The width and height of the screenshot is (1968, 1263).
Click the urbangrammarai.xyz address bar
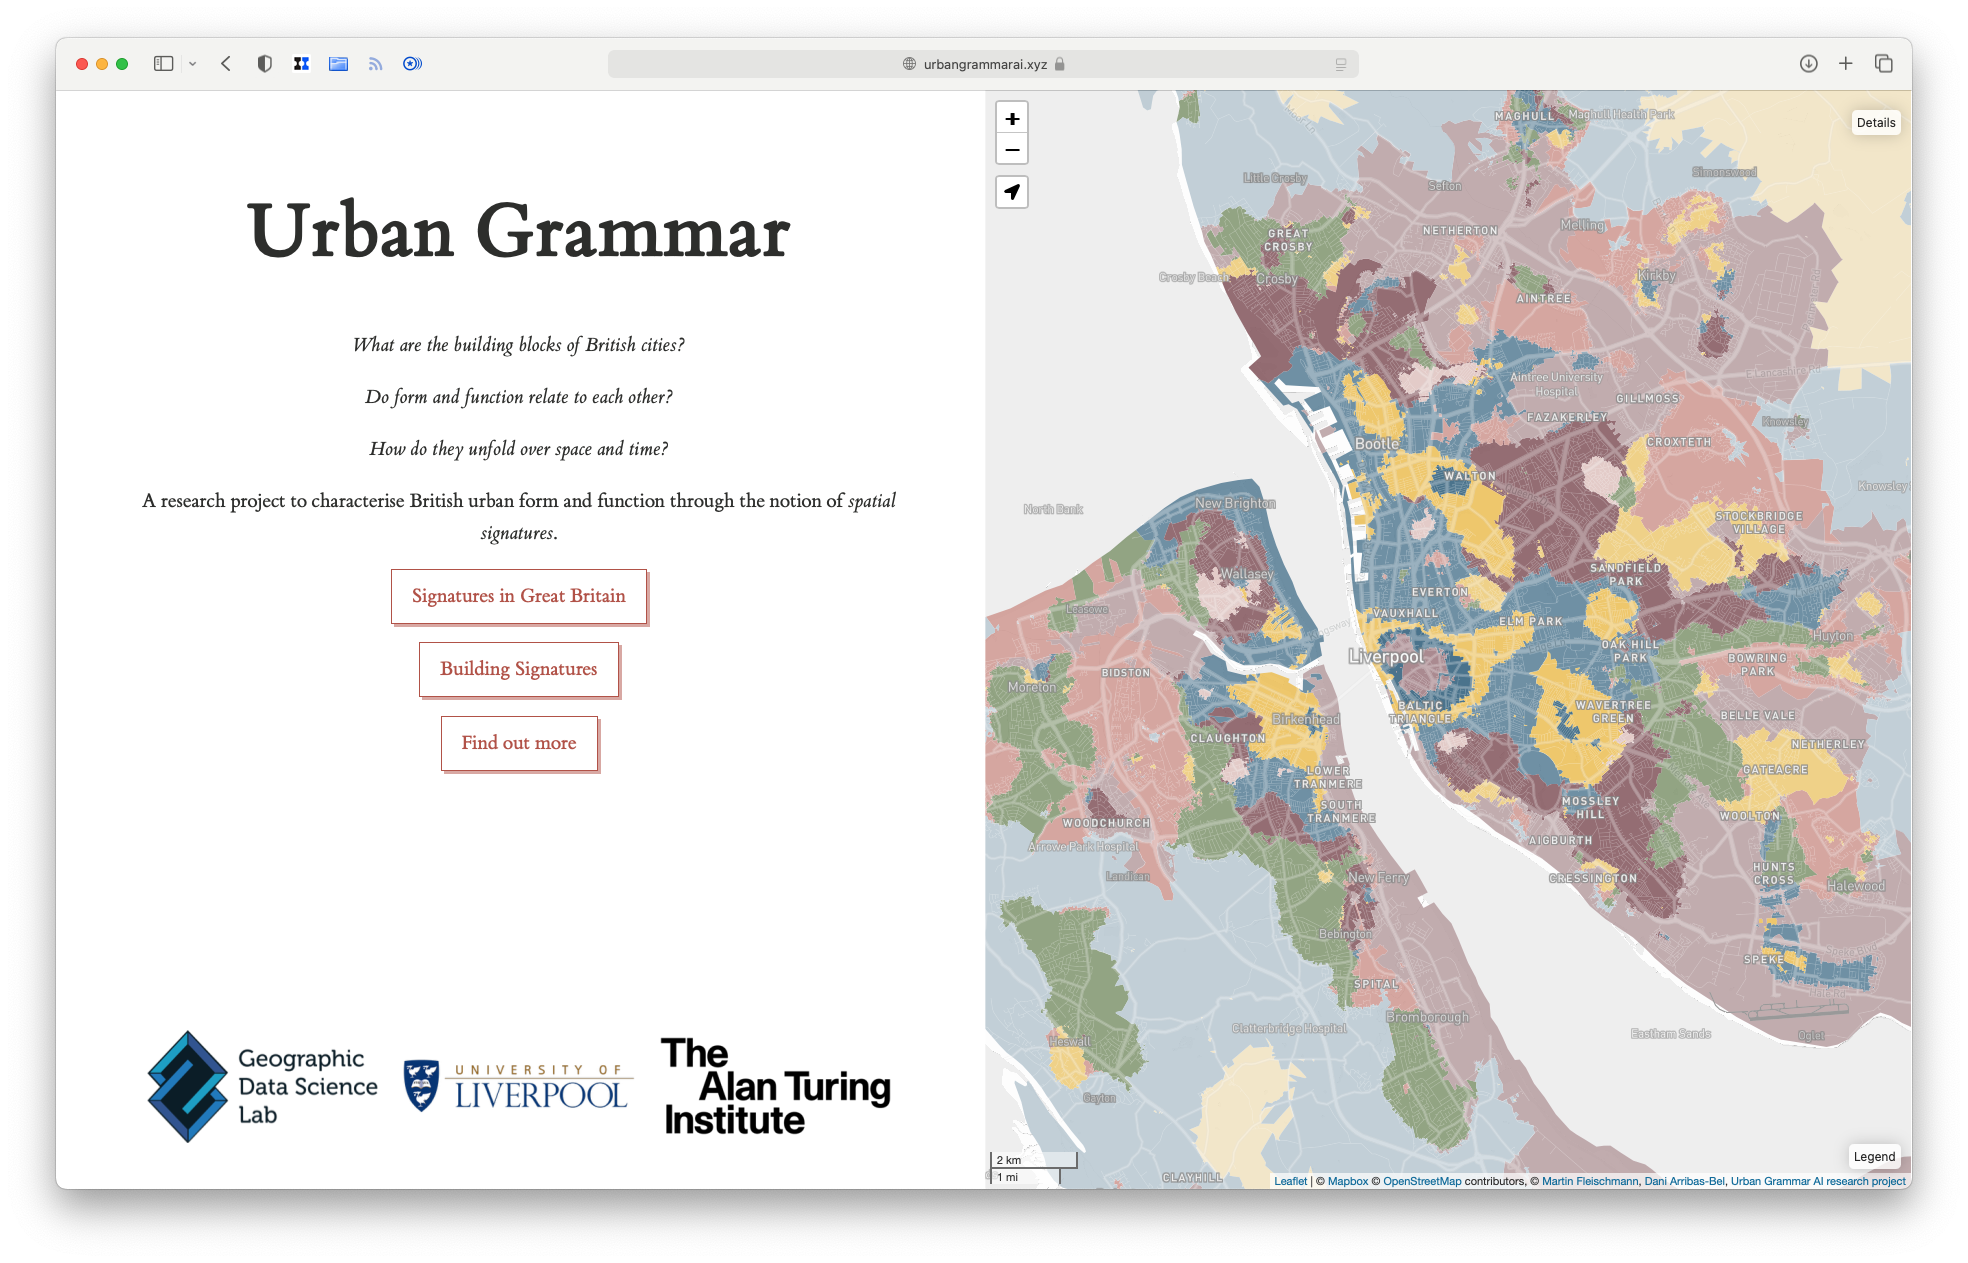point(984,64)
